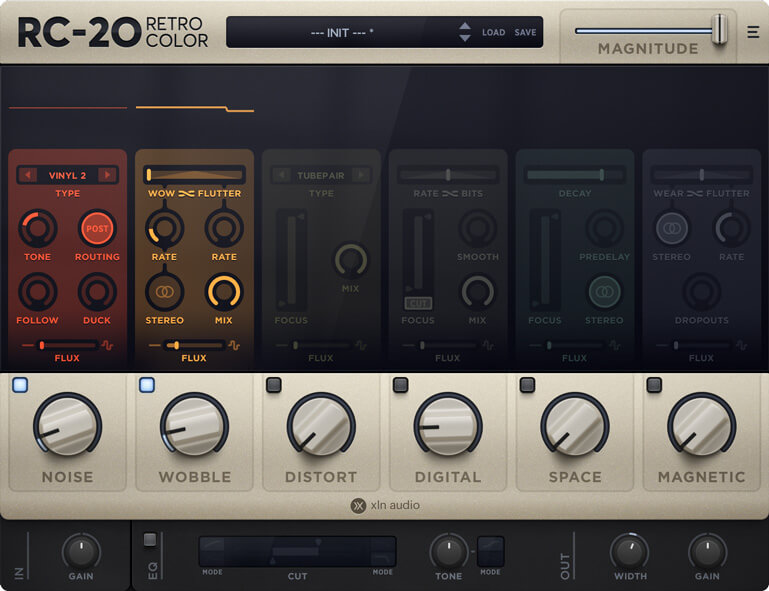
Task: Click the Space Predelay knob
Action: click(604, 228)
